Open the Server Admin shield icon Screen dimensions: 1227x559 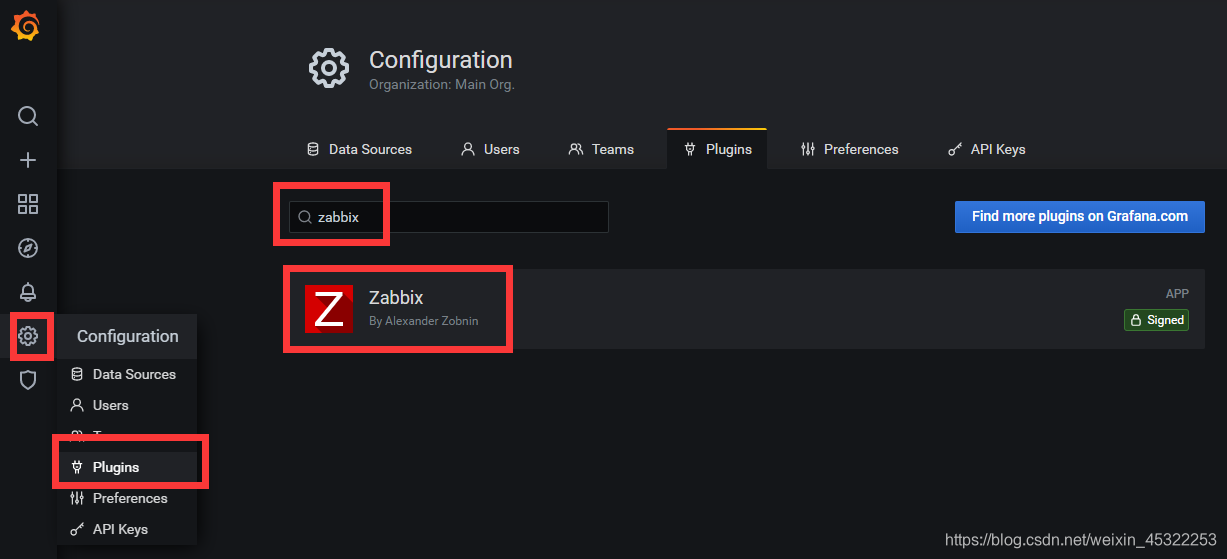(28, 380)
